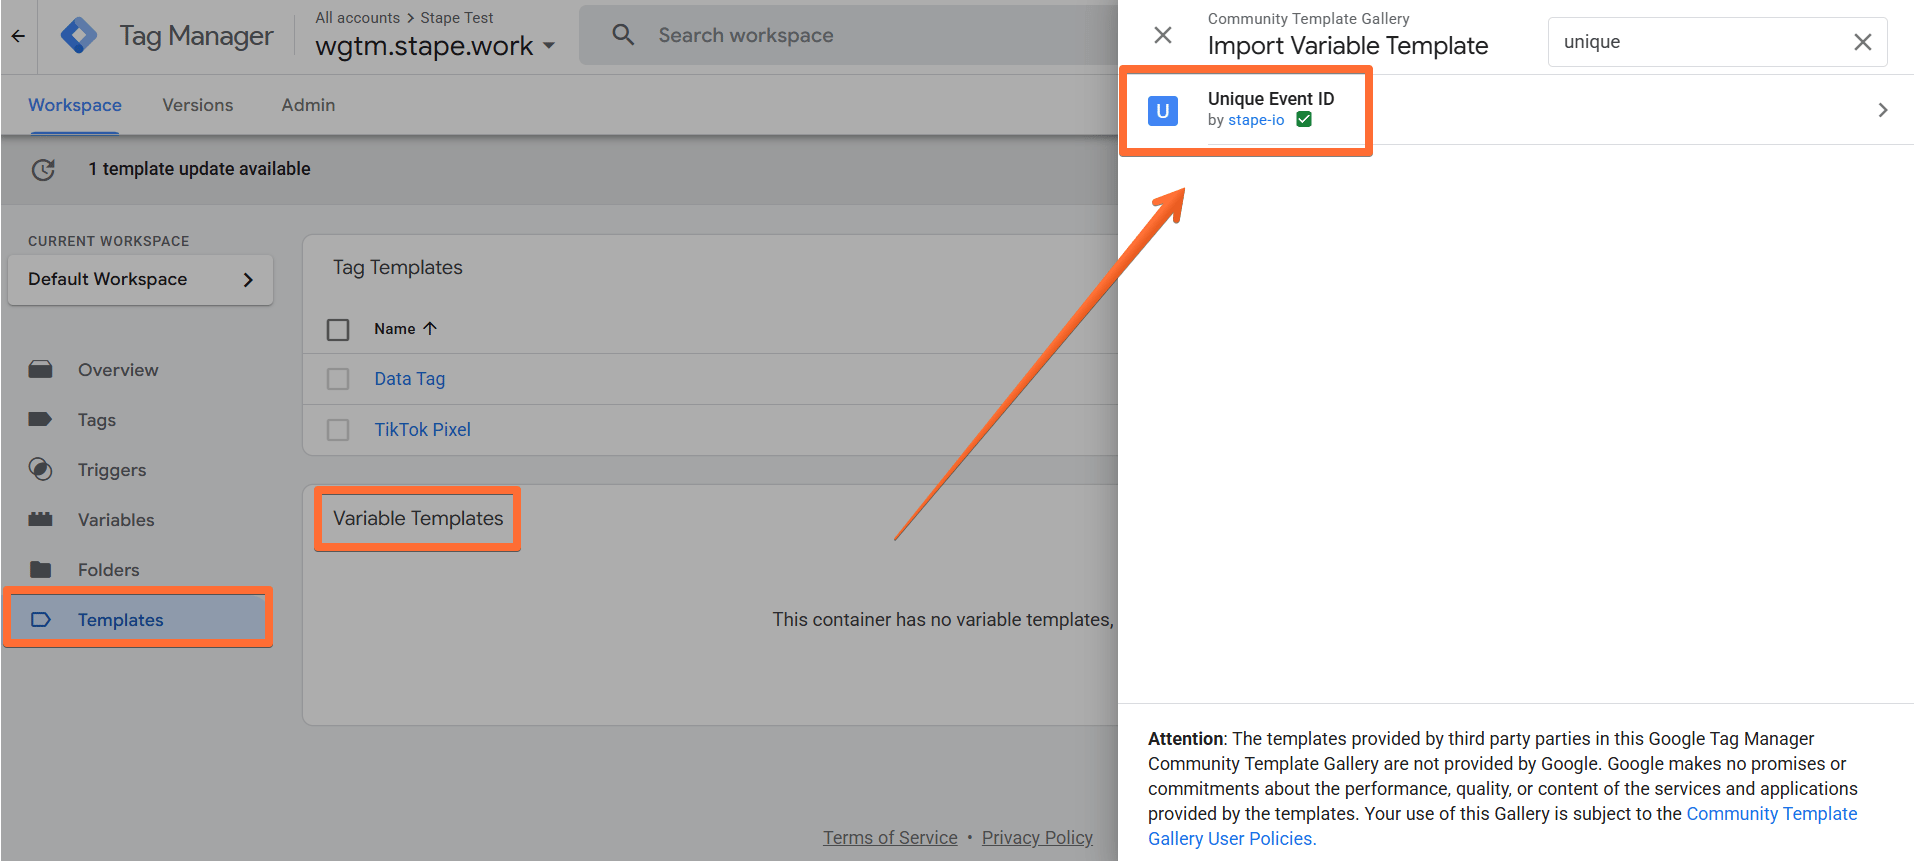Image resolution: width=1914 pixels, height=861 pixels.
Task: Open Community Template Gallery User Policies link
Action: click(x=1502, y=826)
